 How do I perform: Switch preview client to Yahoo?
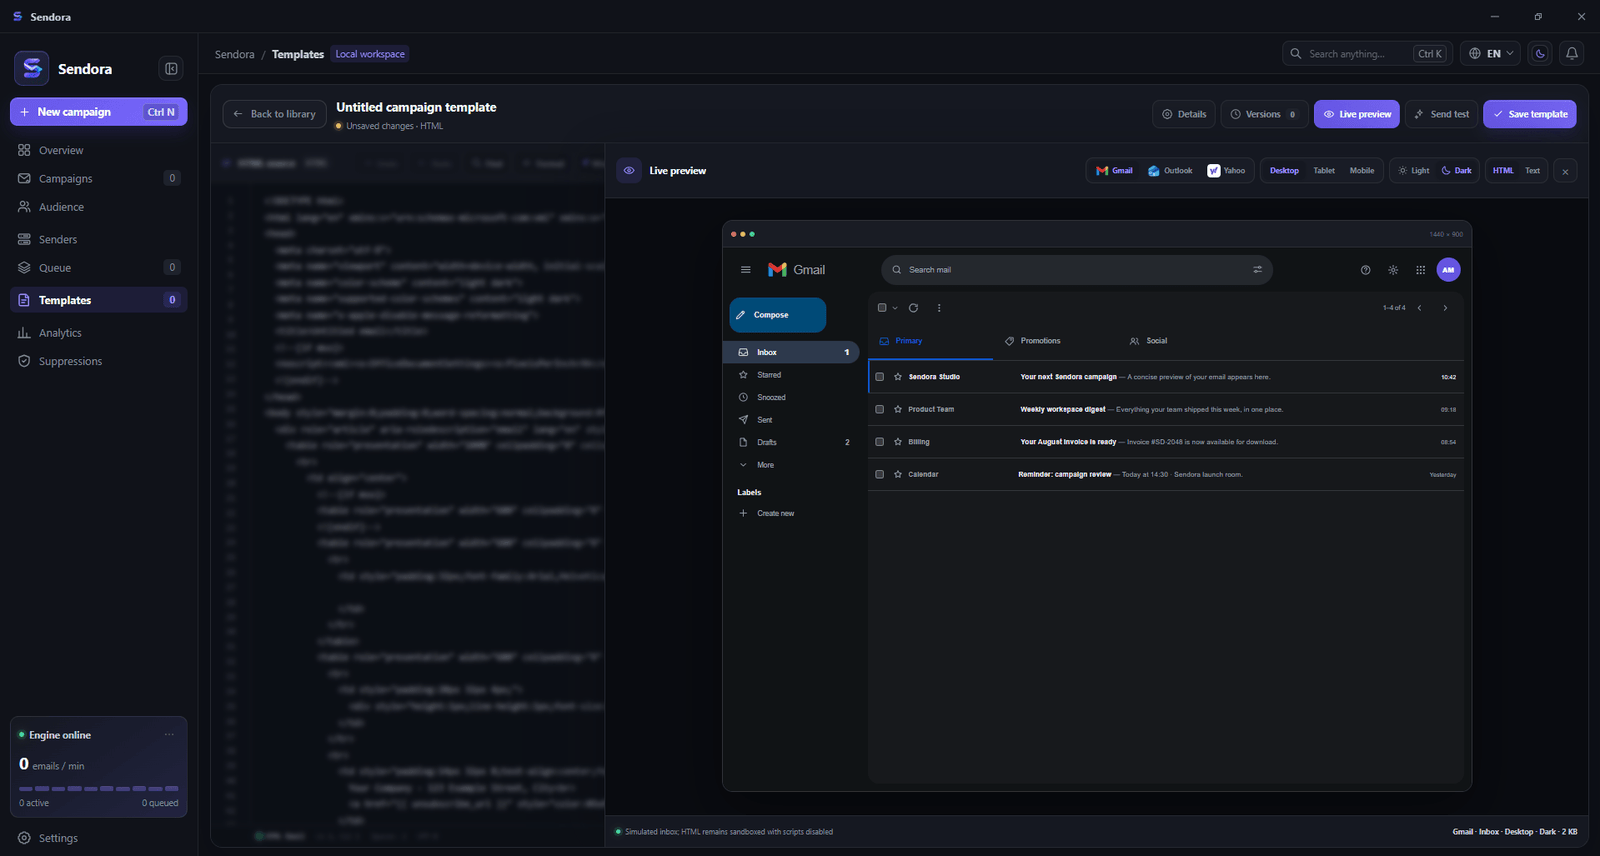point(1226,171)
